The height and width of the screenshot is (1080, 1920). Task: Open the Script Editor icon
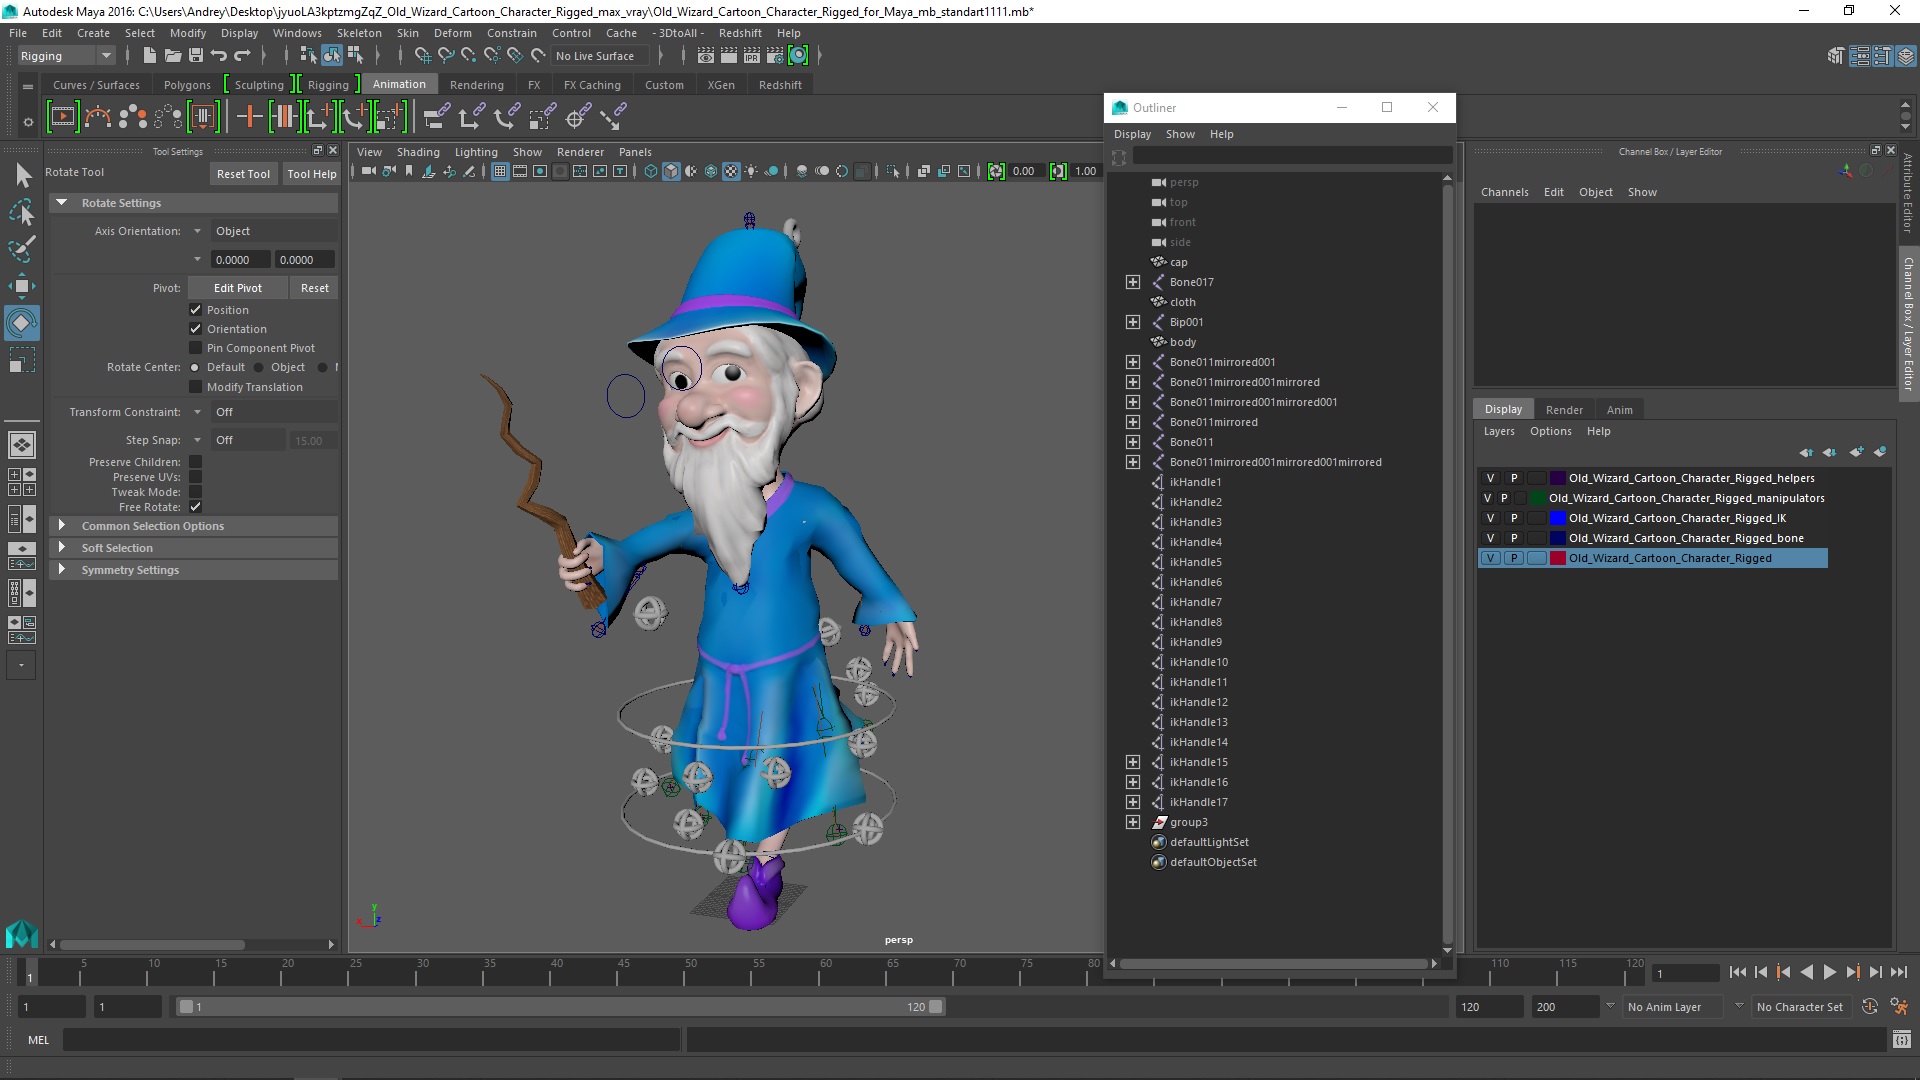(1901, 1040)
